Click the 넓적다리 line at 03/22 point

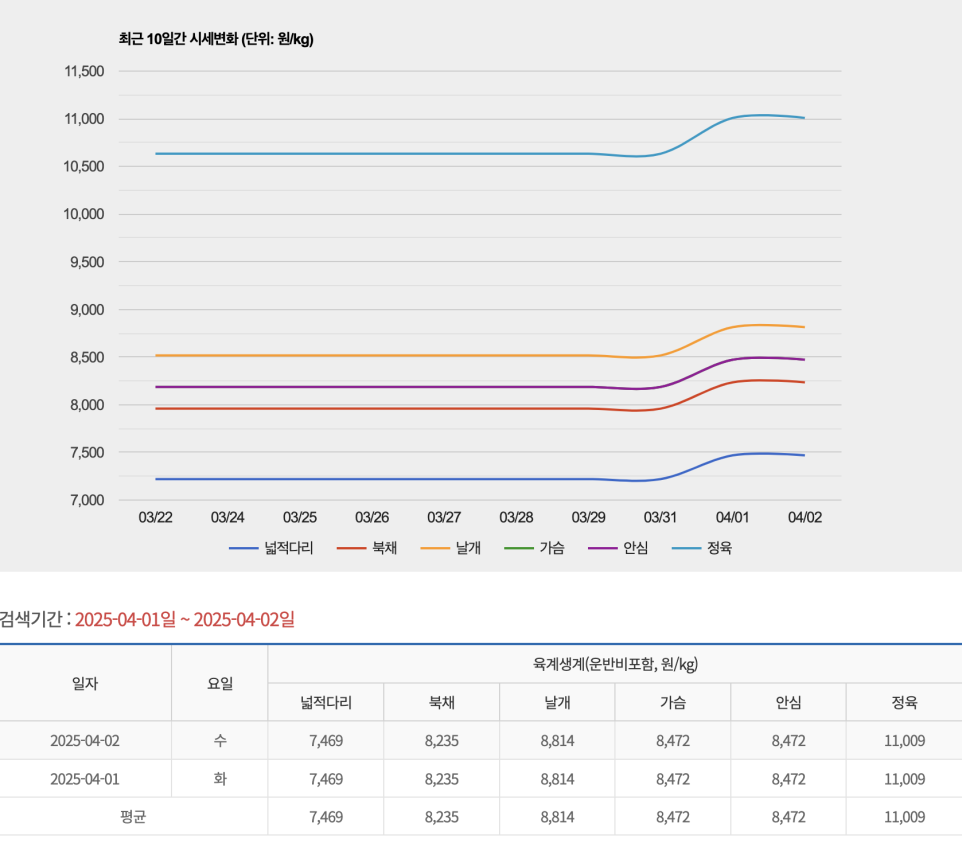pyautogui.click(x=156, y=479)
